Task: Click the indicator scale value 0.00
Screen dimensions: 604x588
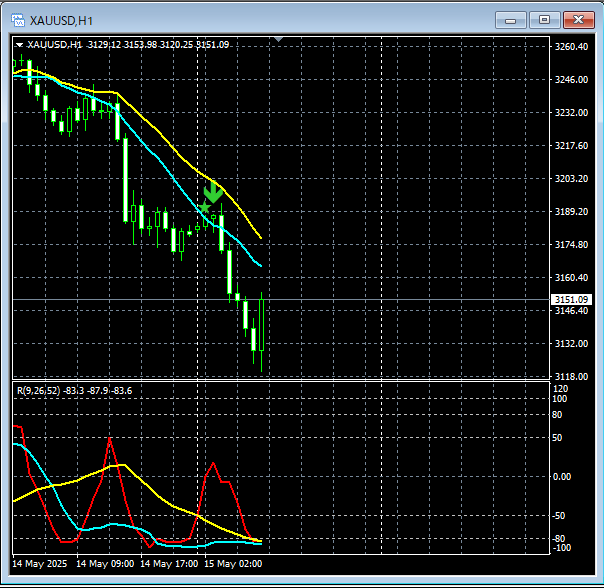Action: [x=562, y=477]
